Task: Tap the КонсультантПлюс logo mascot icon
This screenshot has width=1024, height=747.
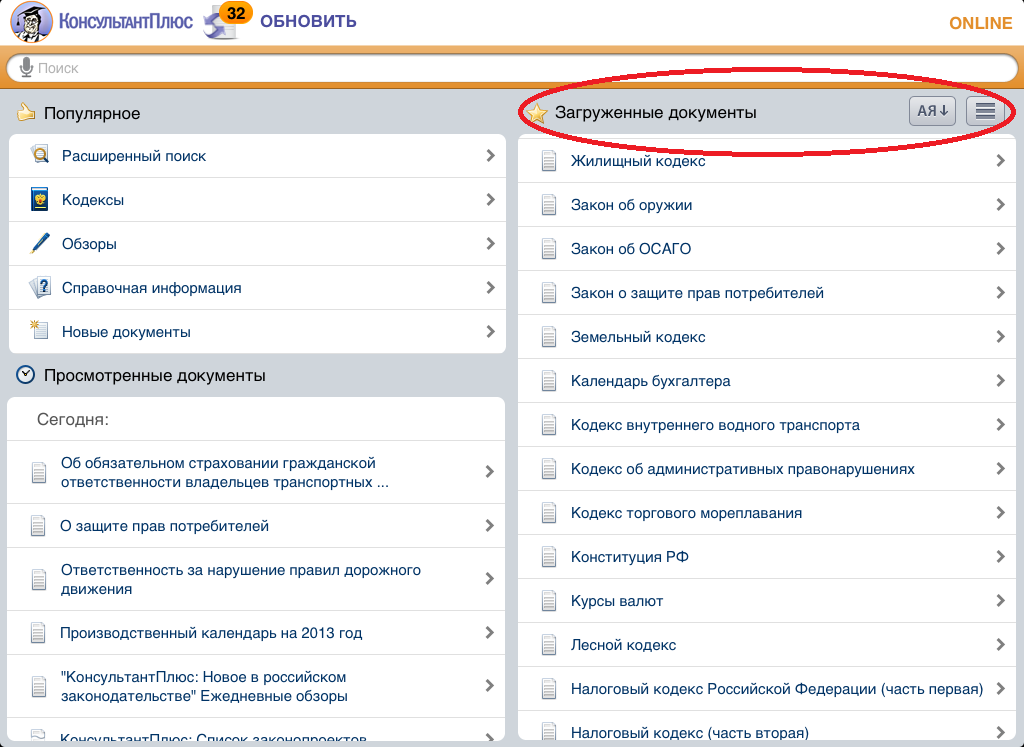Action: pyautogui.click(x=32, y=22)
